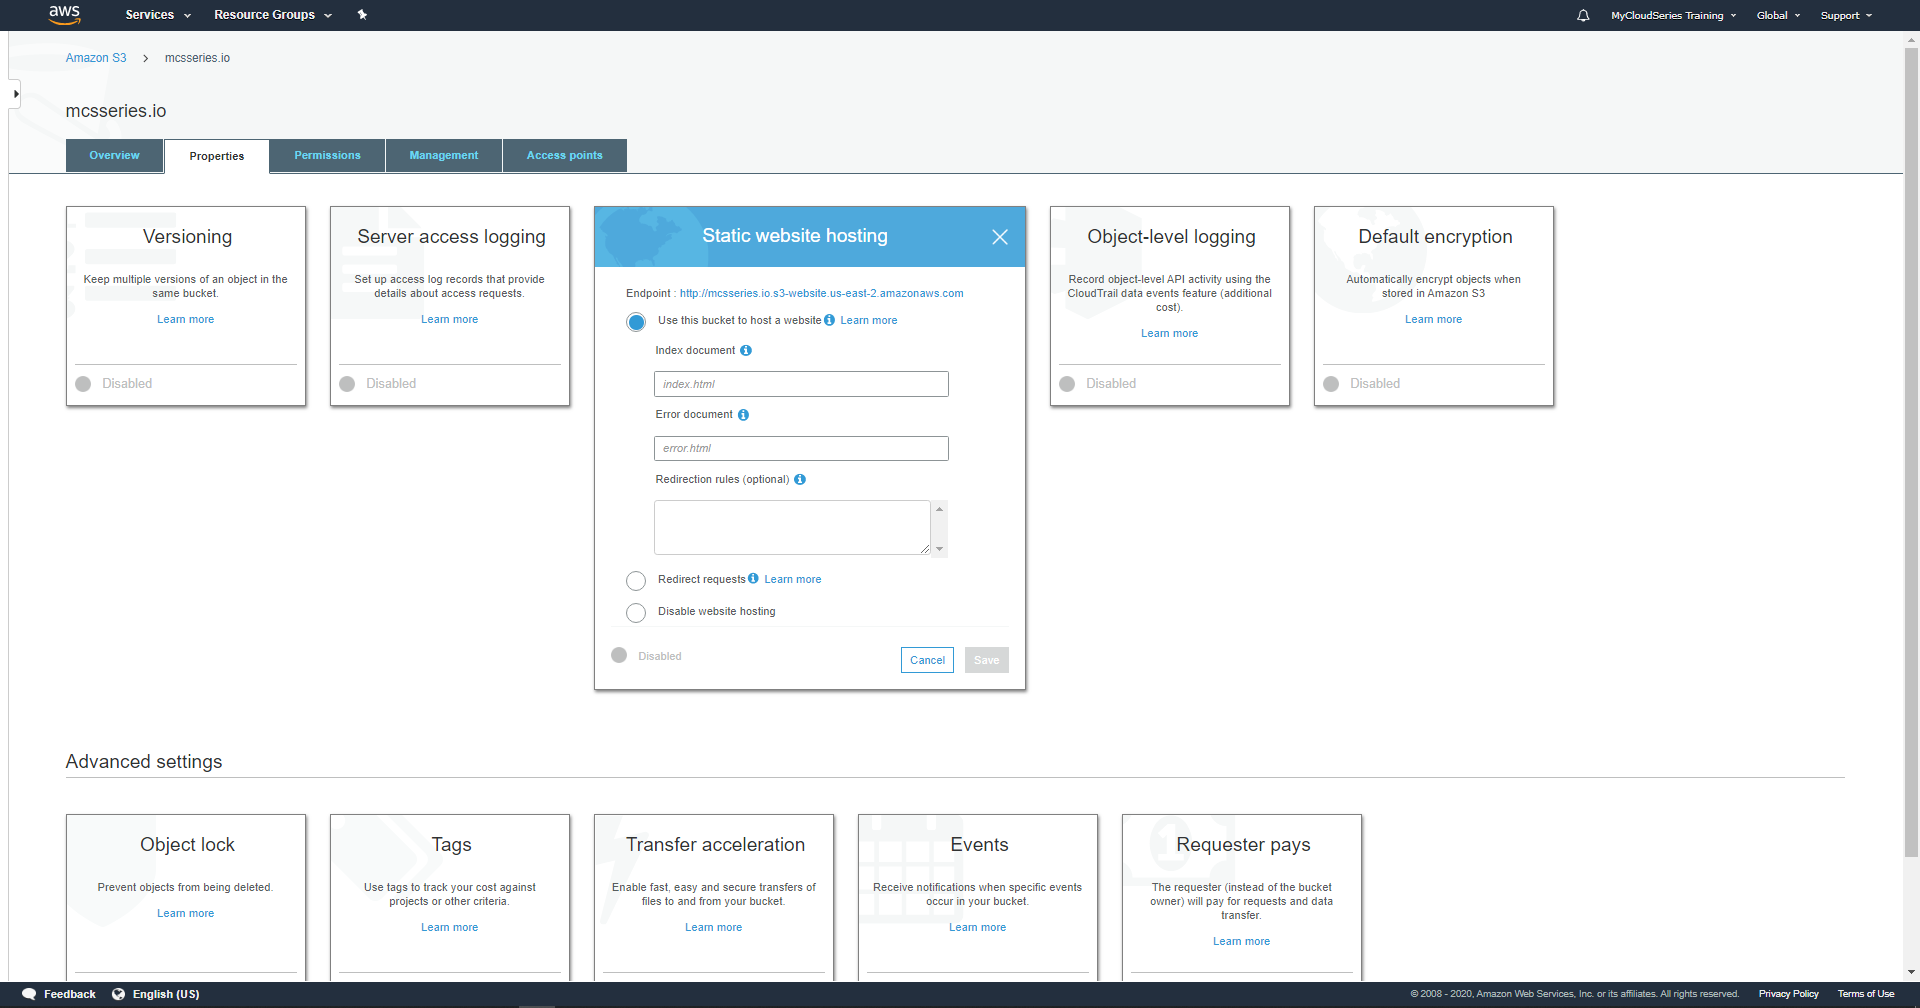Select Use this bucket to host a website
1920x1008 pixels.
pyautogui.click(x=636, y=321)
